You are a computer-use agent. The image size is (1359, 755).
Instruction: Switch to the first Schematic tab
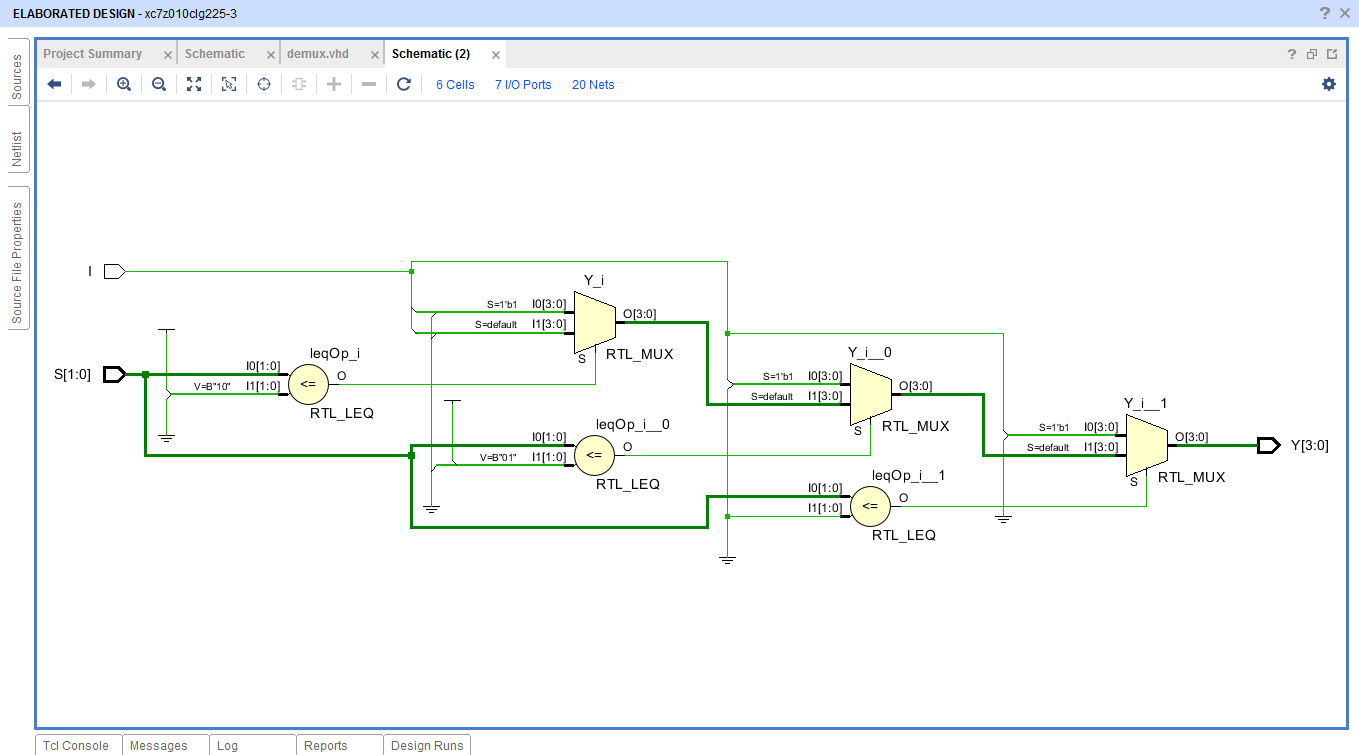click(215, 54)
